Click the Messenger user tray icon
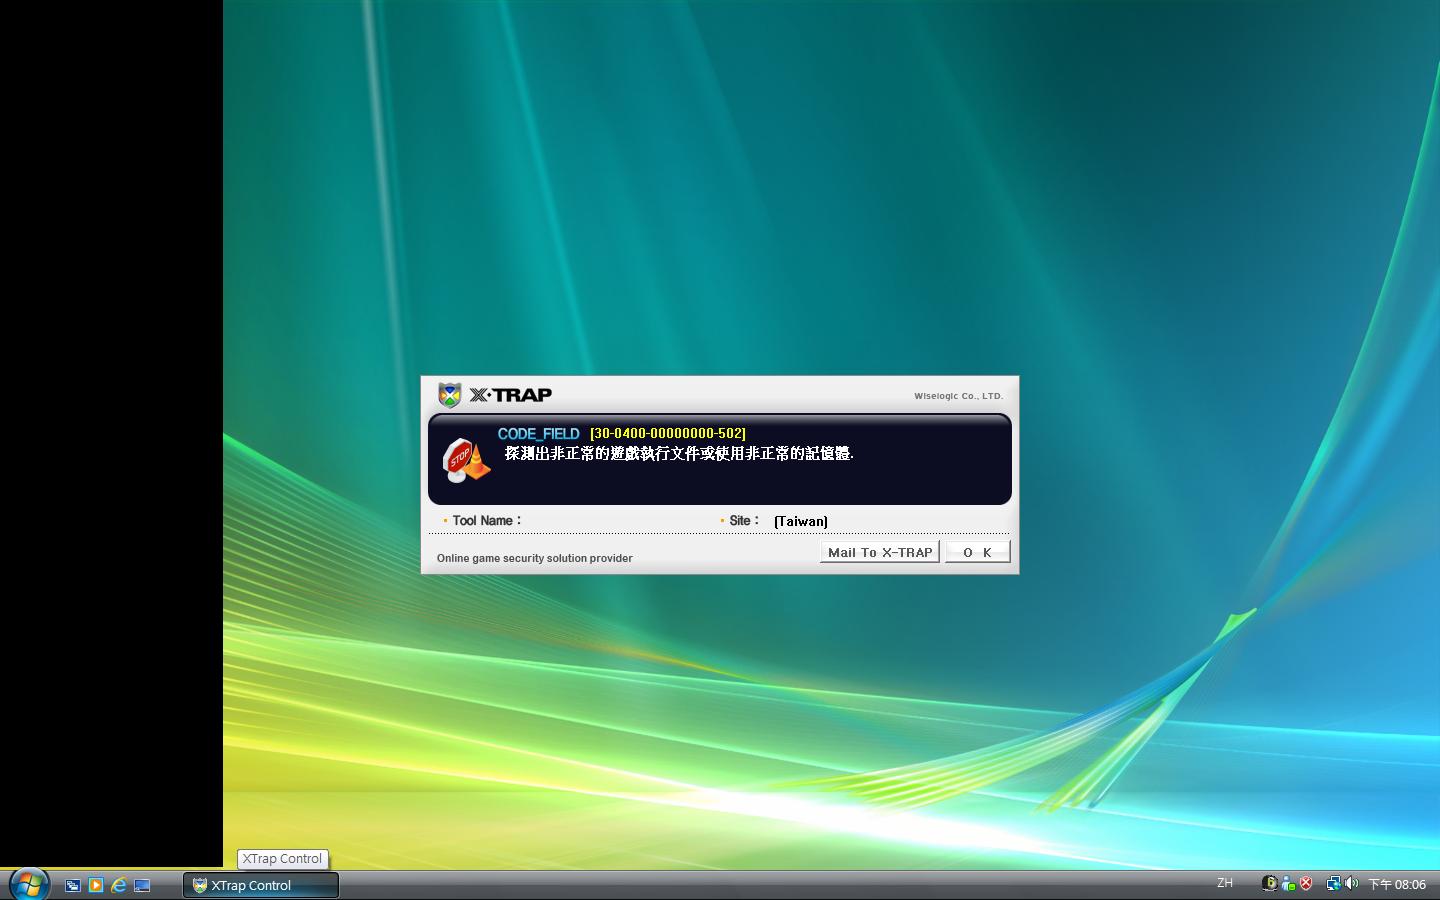Image resolution: width=1440 pixels, height=900 pixels. tap(1288, 883)
